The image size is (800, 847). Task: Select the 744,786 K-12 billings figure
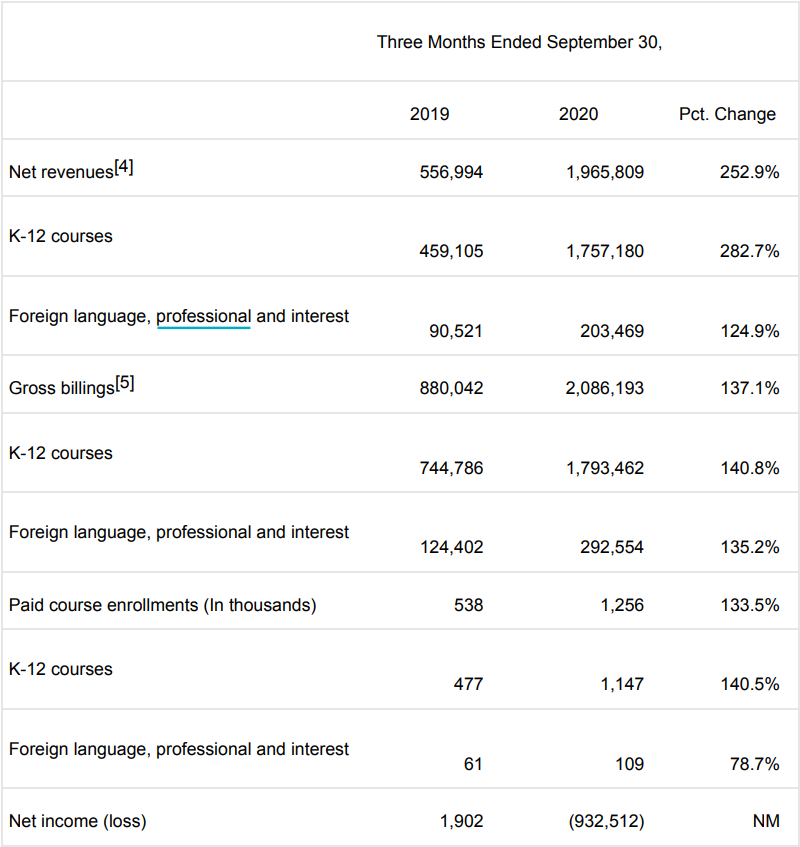(x=451, y=468)
